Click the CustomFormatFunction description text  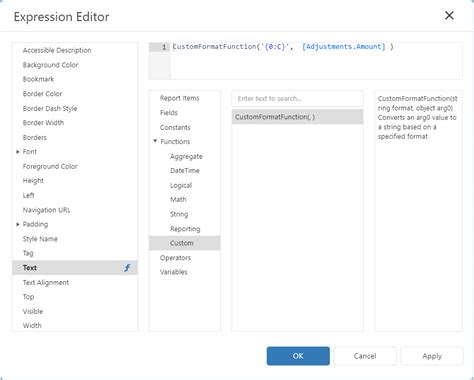[x=417, y=117]
